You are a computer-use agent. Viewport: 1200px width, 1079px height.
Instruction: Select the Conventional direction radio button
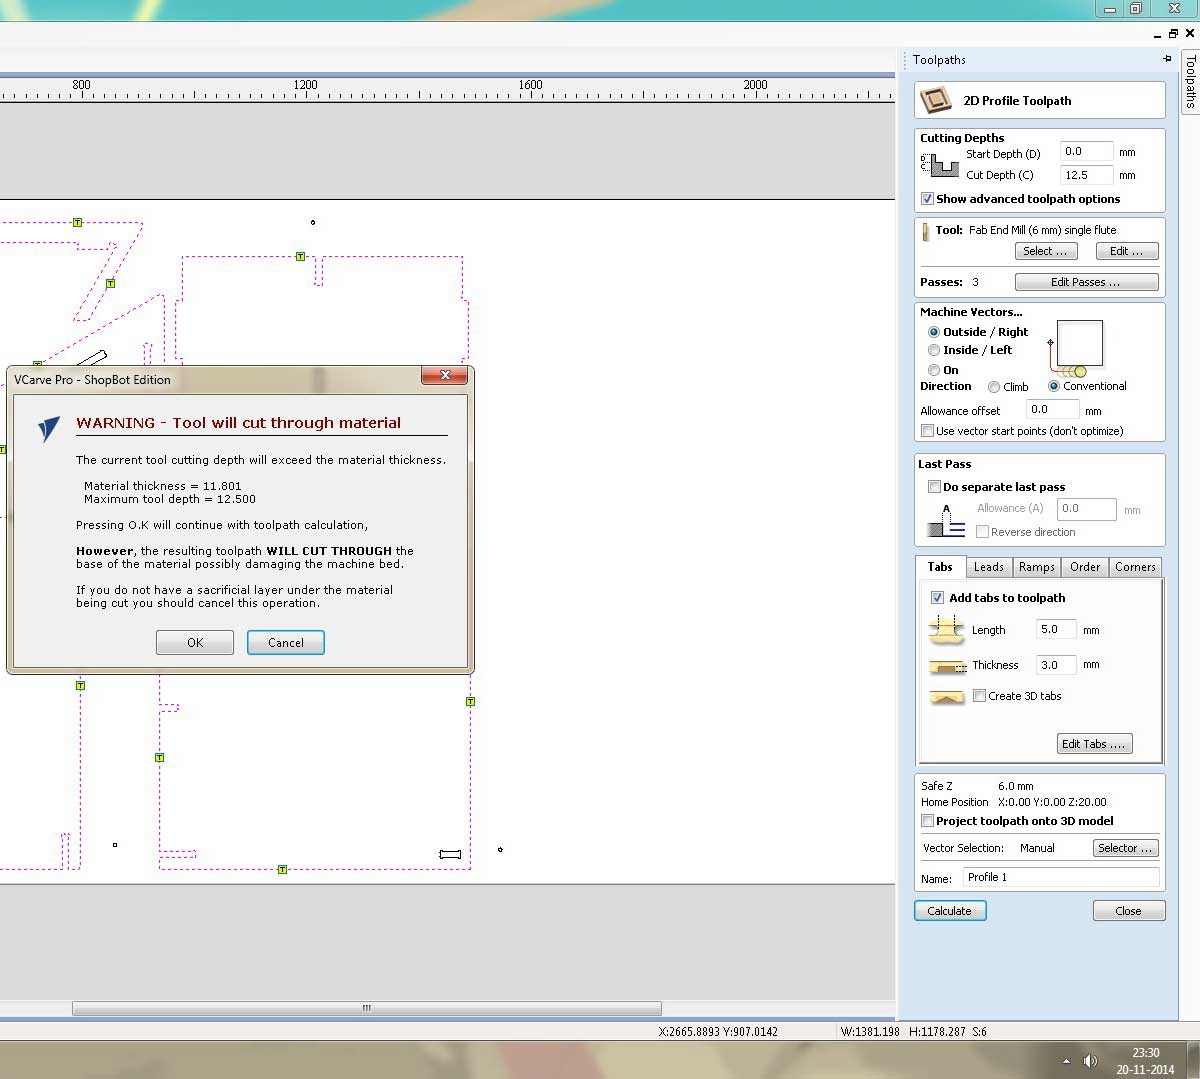click(1054, 386)
